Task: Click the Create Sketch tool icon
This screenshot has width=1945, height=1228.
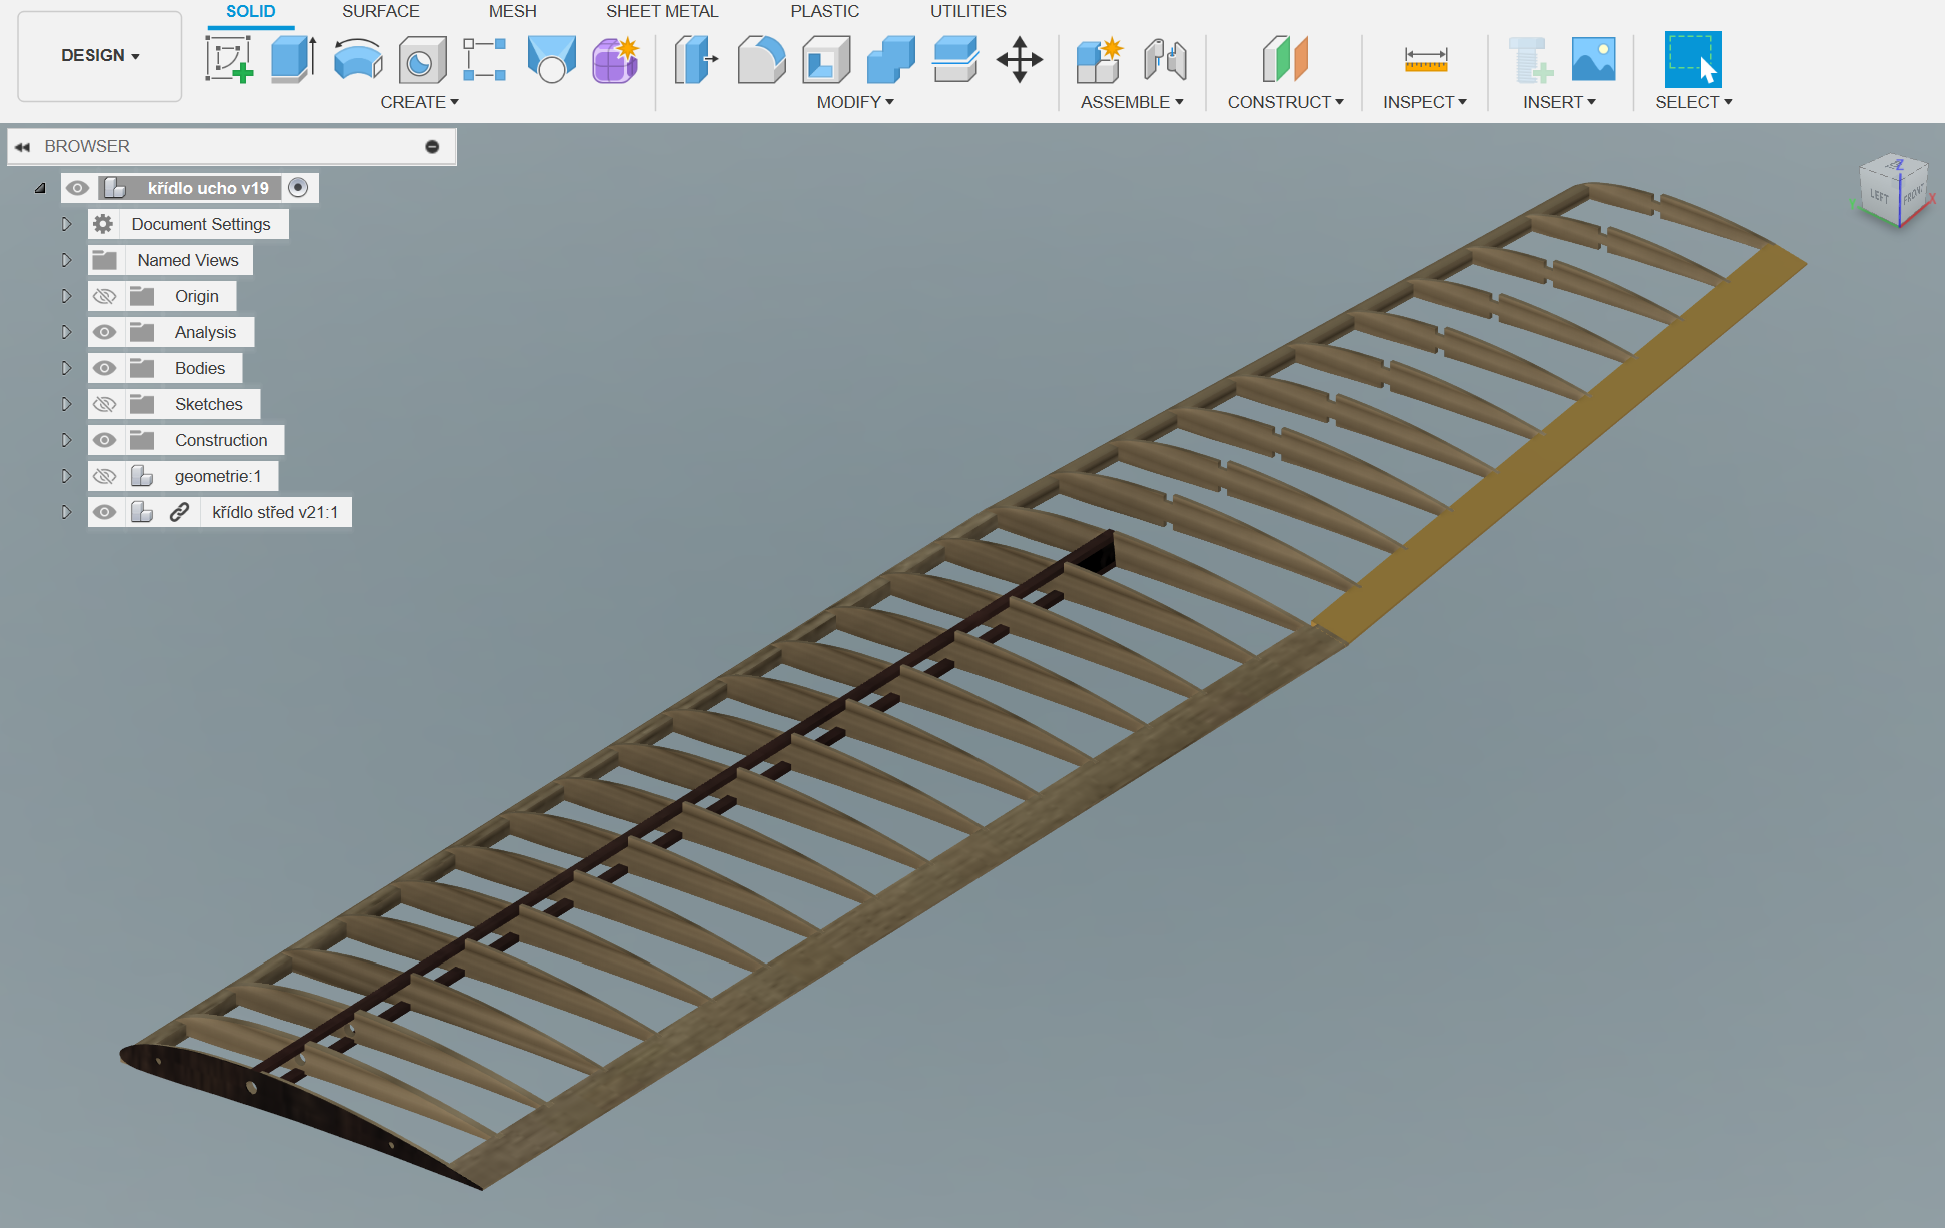Action: [x=228, y=59]
